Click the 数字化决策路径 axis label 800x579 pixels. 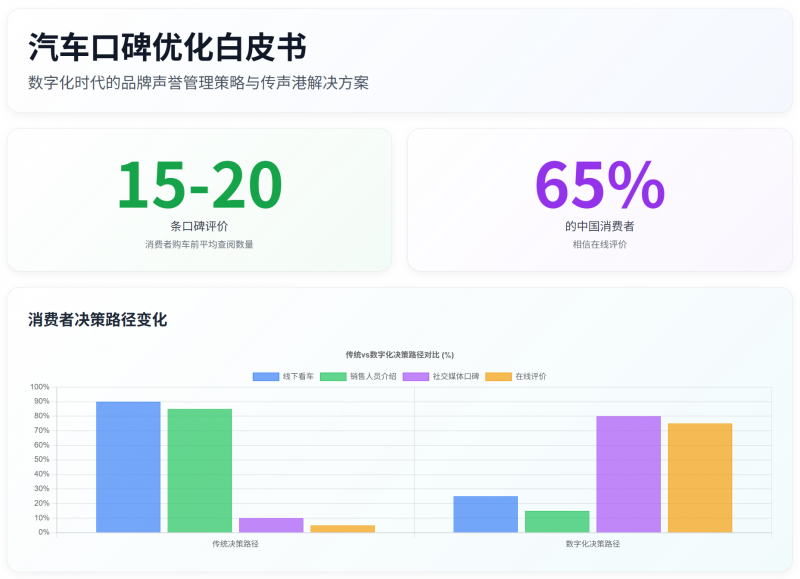(x=592, y=544)
